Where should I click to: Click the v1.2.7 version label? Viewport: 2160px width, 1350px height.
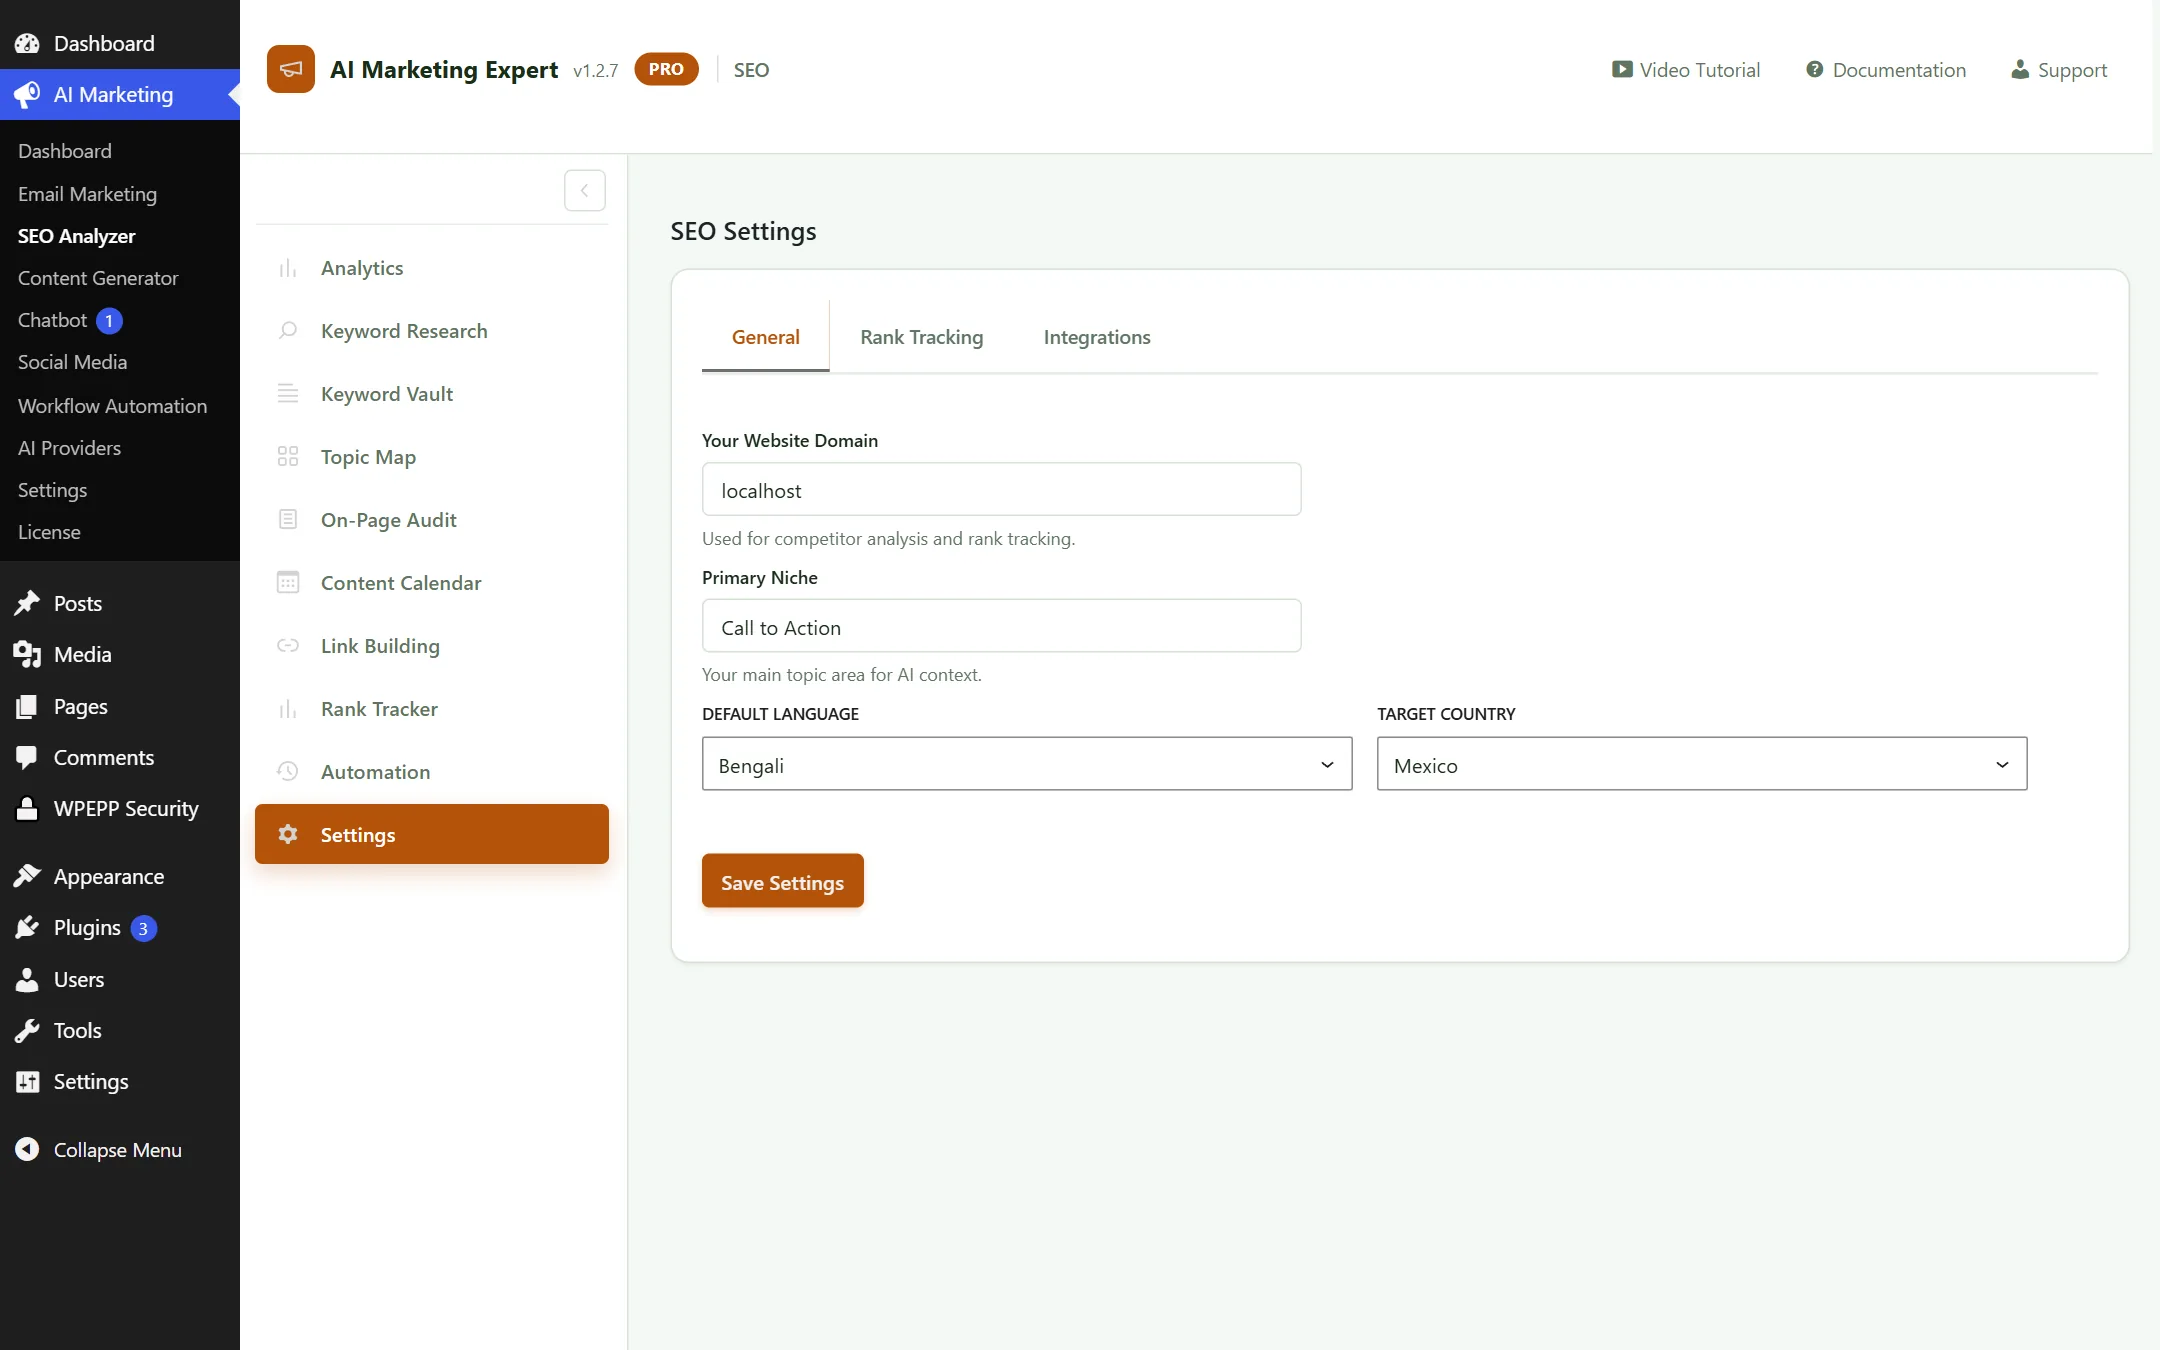595,70
